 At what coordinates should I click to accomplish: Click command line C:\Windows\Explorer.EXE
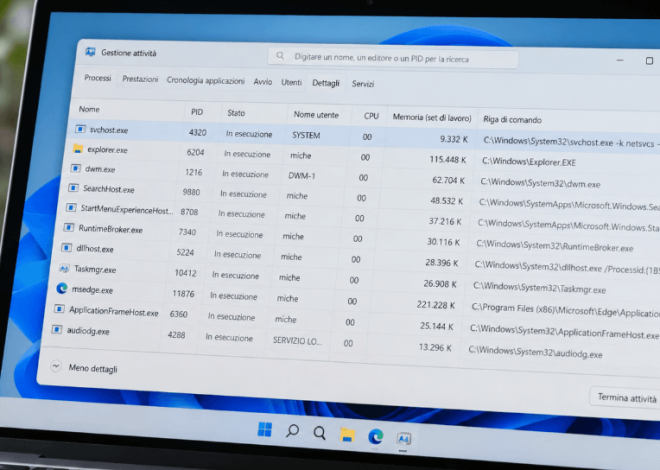[529, 162]
